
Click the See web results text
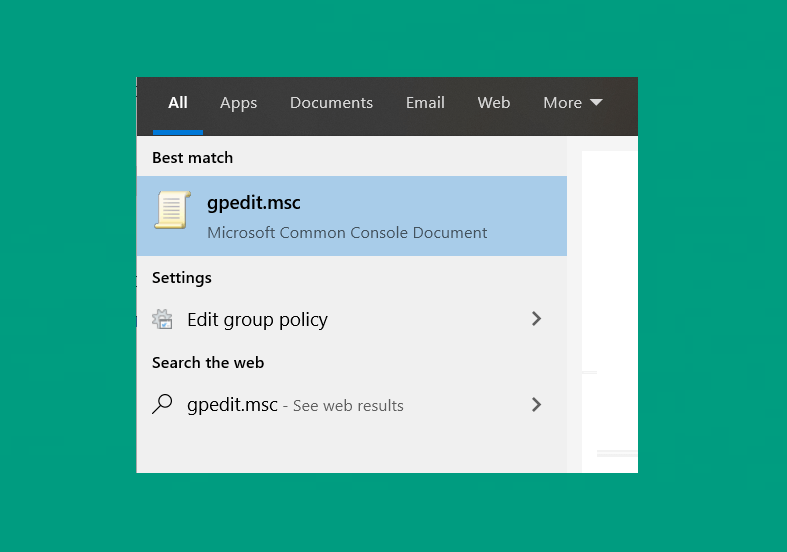348,405
